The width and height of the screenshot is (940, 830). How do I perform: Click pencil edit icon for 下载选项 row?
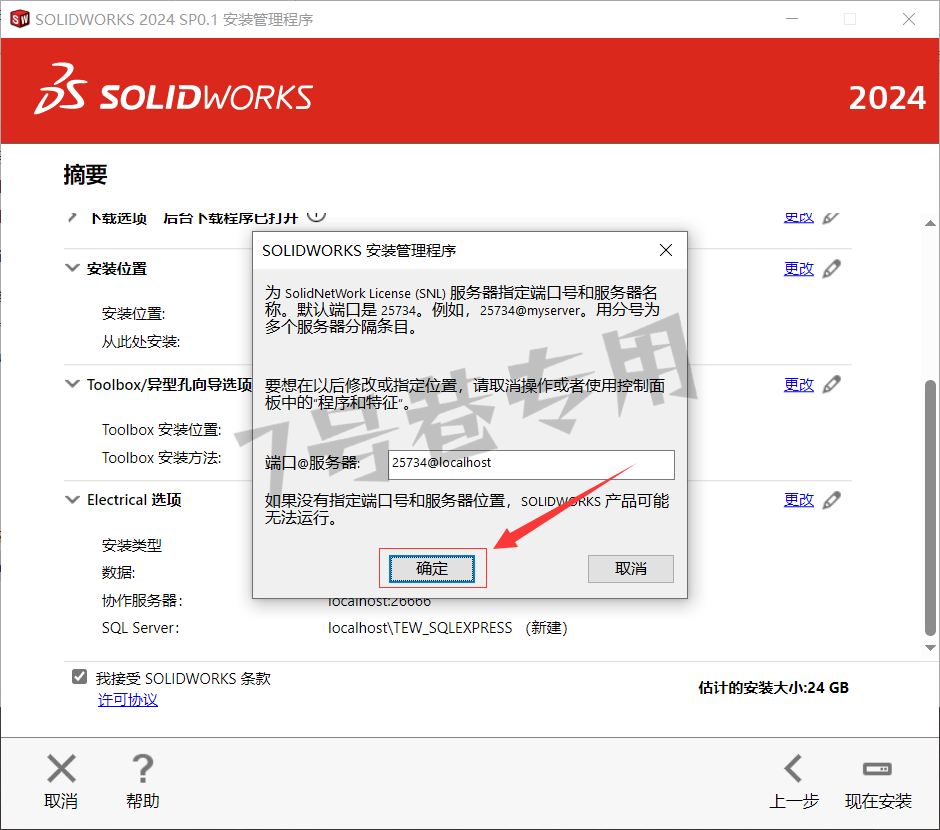pos(831,218)
